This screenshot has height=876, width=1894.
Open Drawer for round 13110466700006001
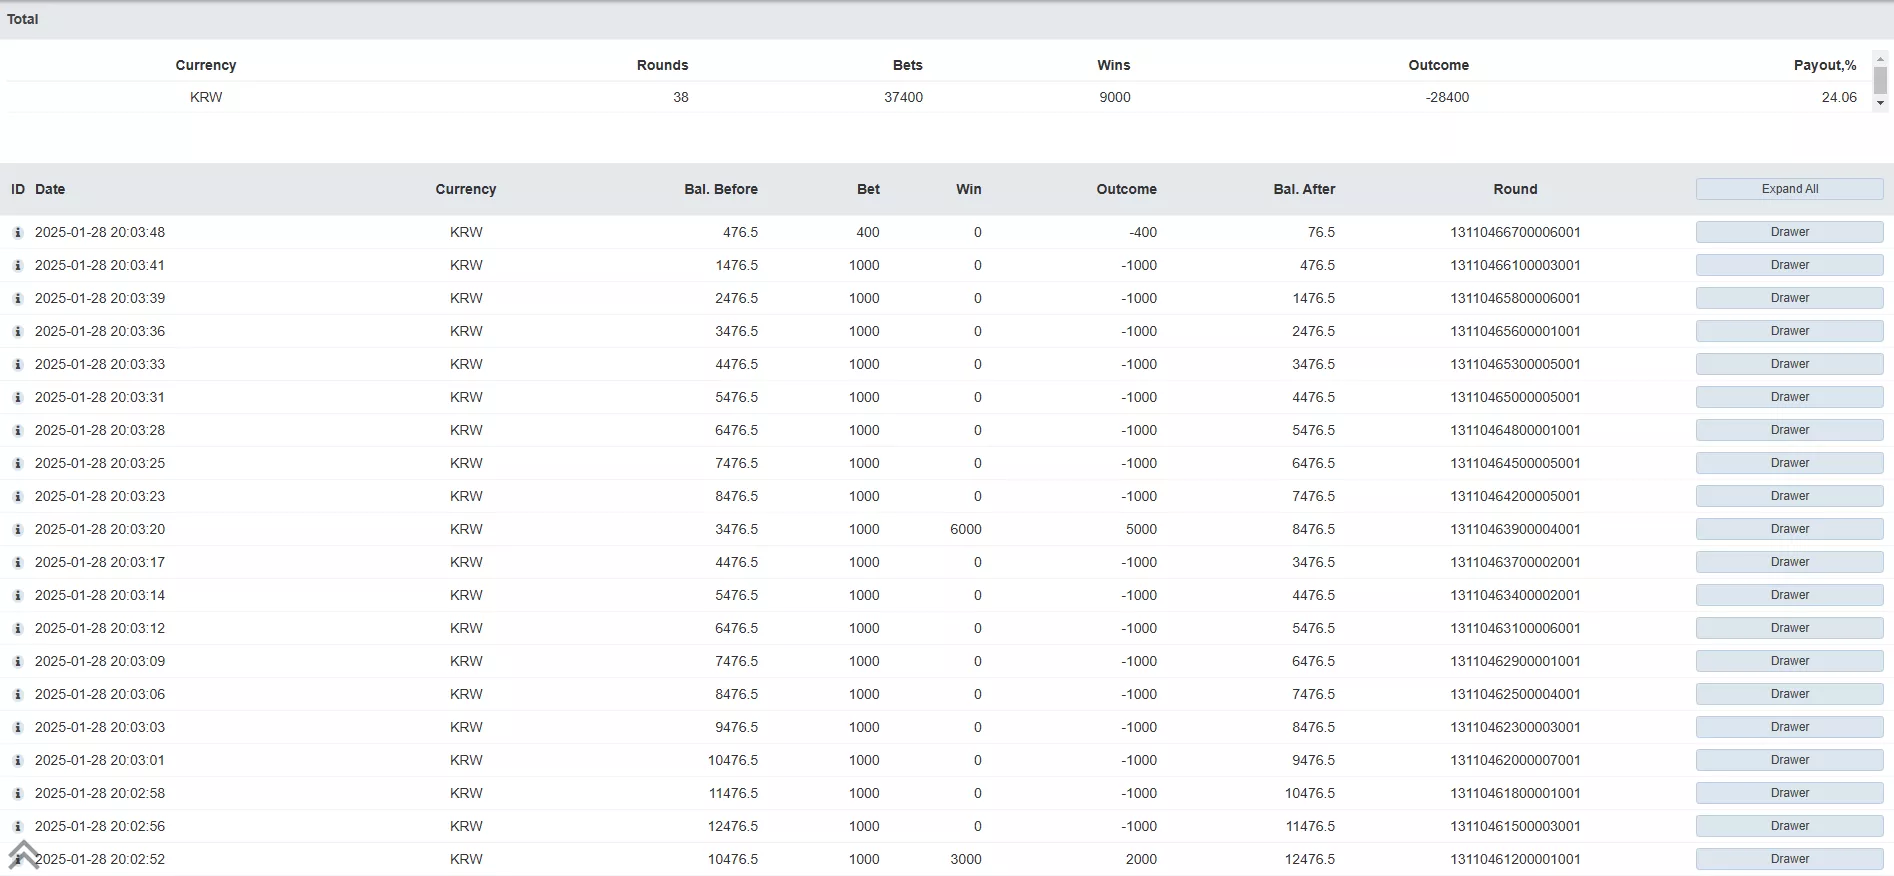coord(1789,232)
